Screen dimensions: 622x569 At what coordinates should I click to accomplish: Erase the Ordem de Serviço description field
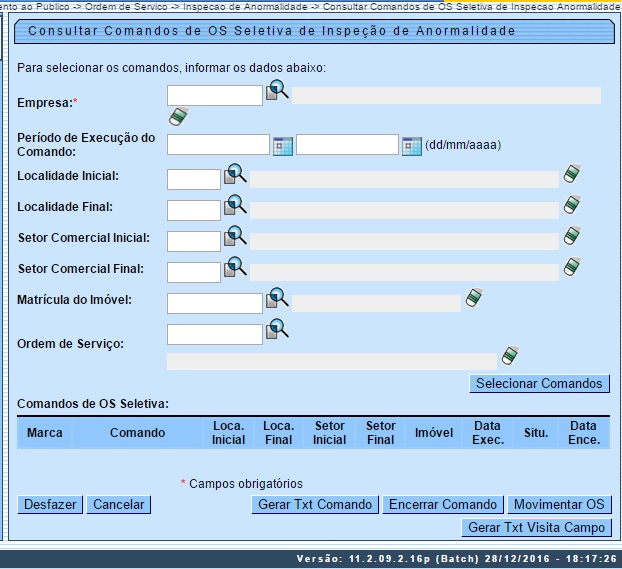pos(510,355)
